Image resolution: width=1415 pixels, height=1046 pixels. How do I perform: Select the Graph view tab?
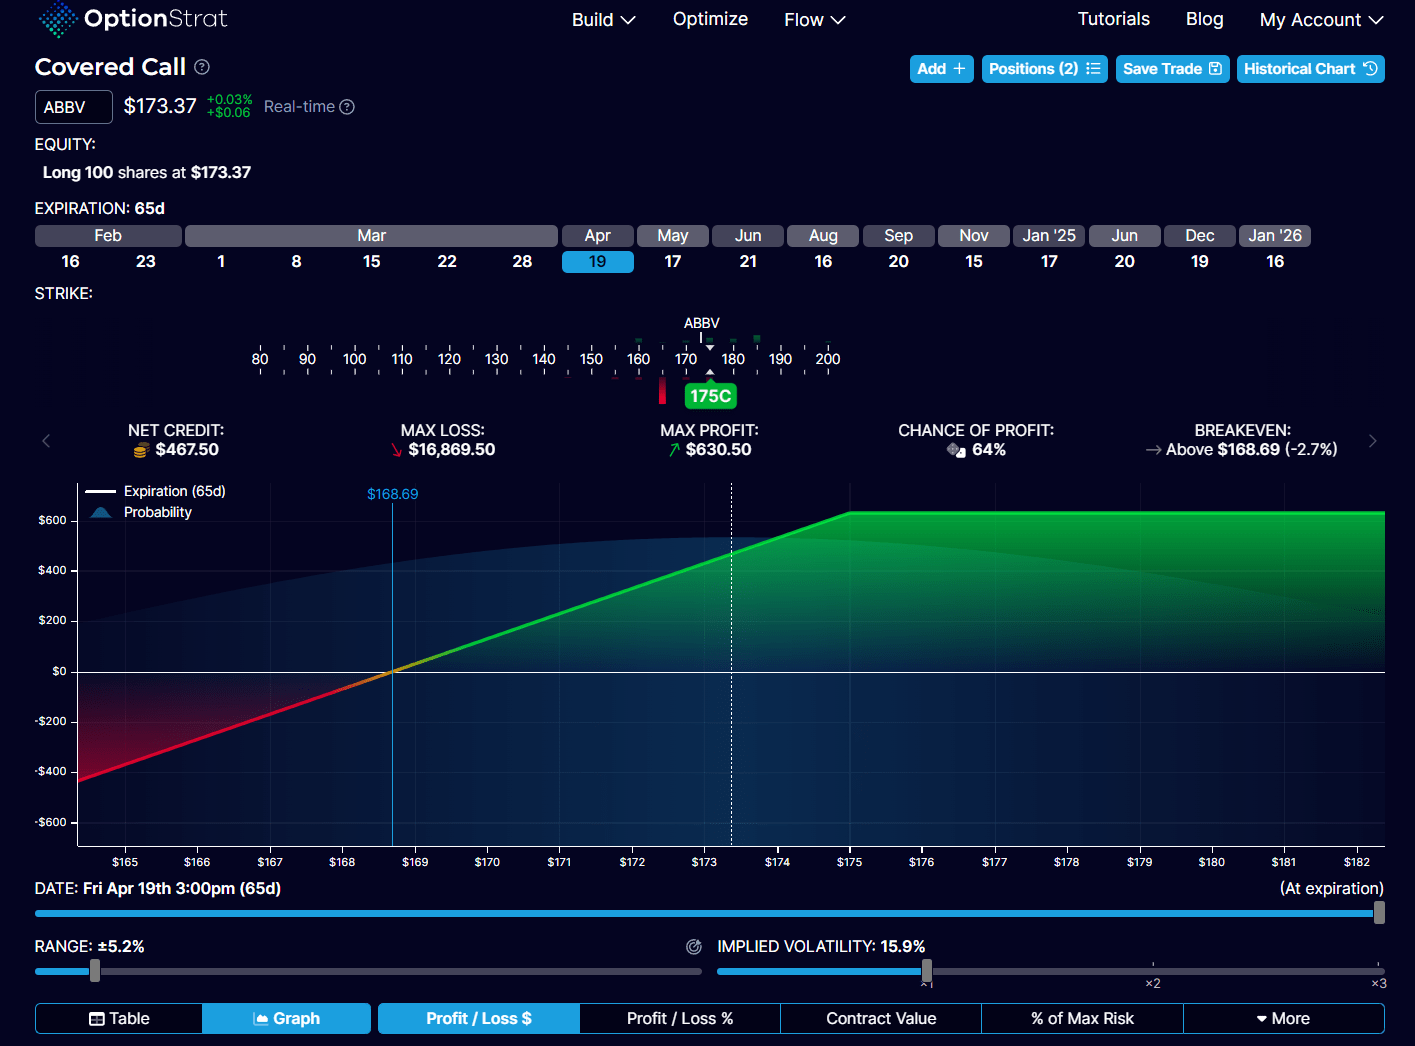286,1018
